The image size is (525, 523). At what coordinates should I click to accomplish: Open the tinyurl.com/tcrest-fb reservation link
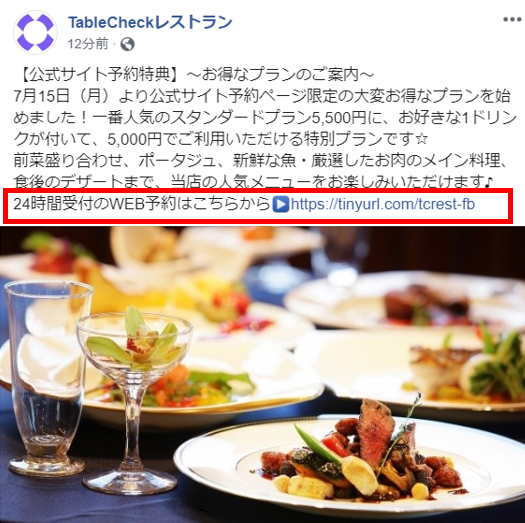(x=382, y=204)
